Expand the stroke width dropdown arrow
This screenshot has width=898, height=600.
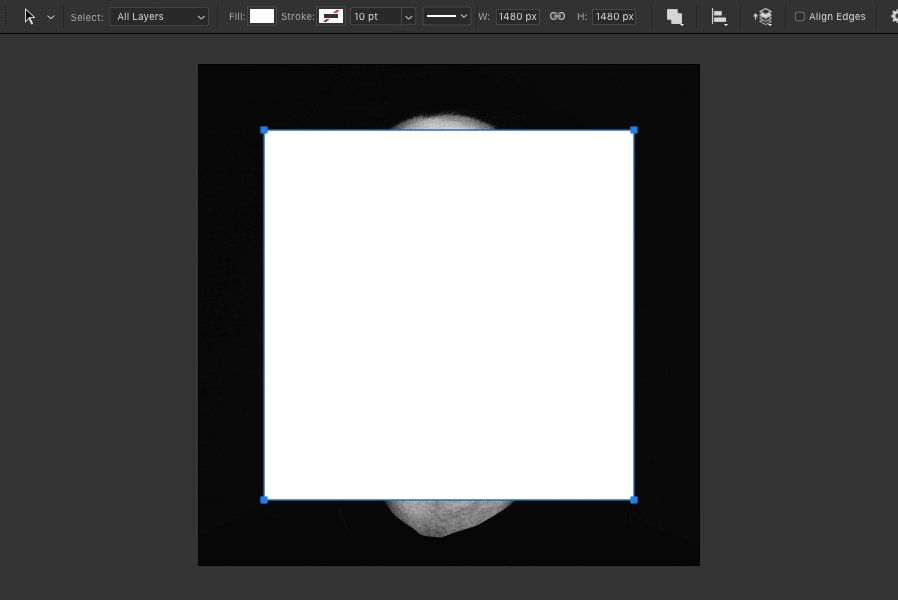408,17
